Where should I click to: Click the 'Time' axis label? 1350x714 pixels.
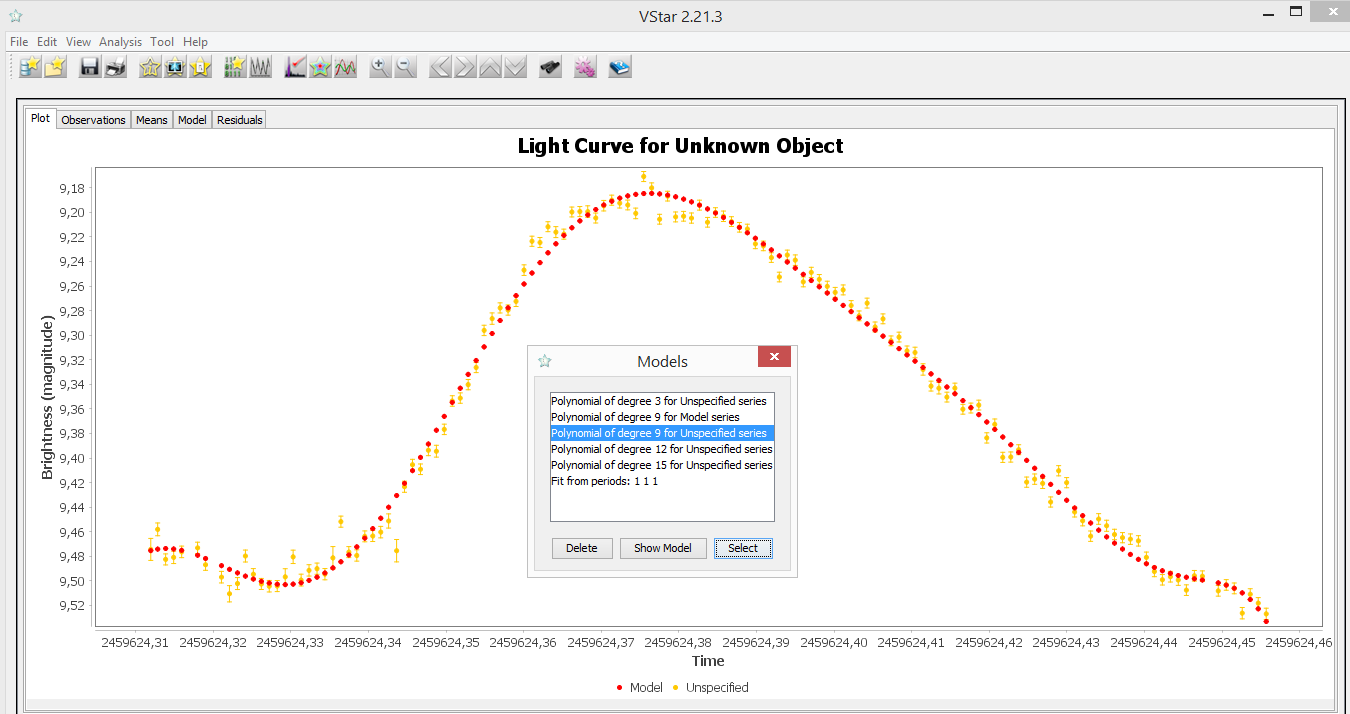click(x=708, y=661)
